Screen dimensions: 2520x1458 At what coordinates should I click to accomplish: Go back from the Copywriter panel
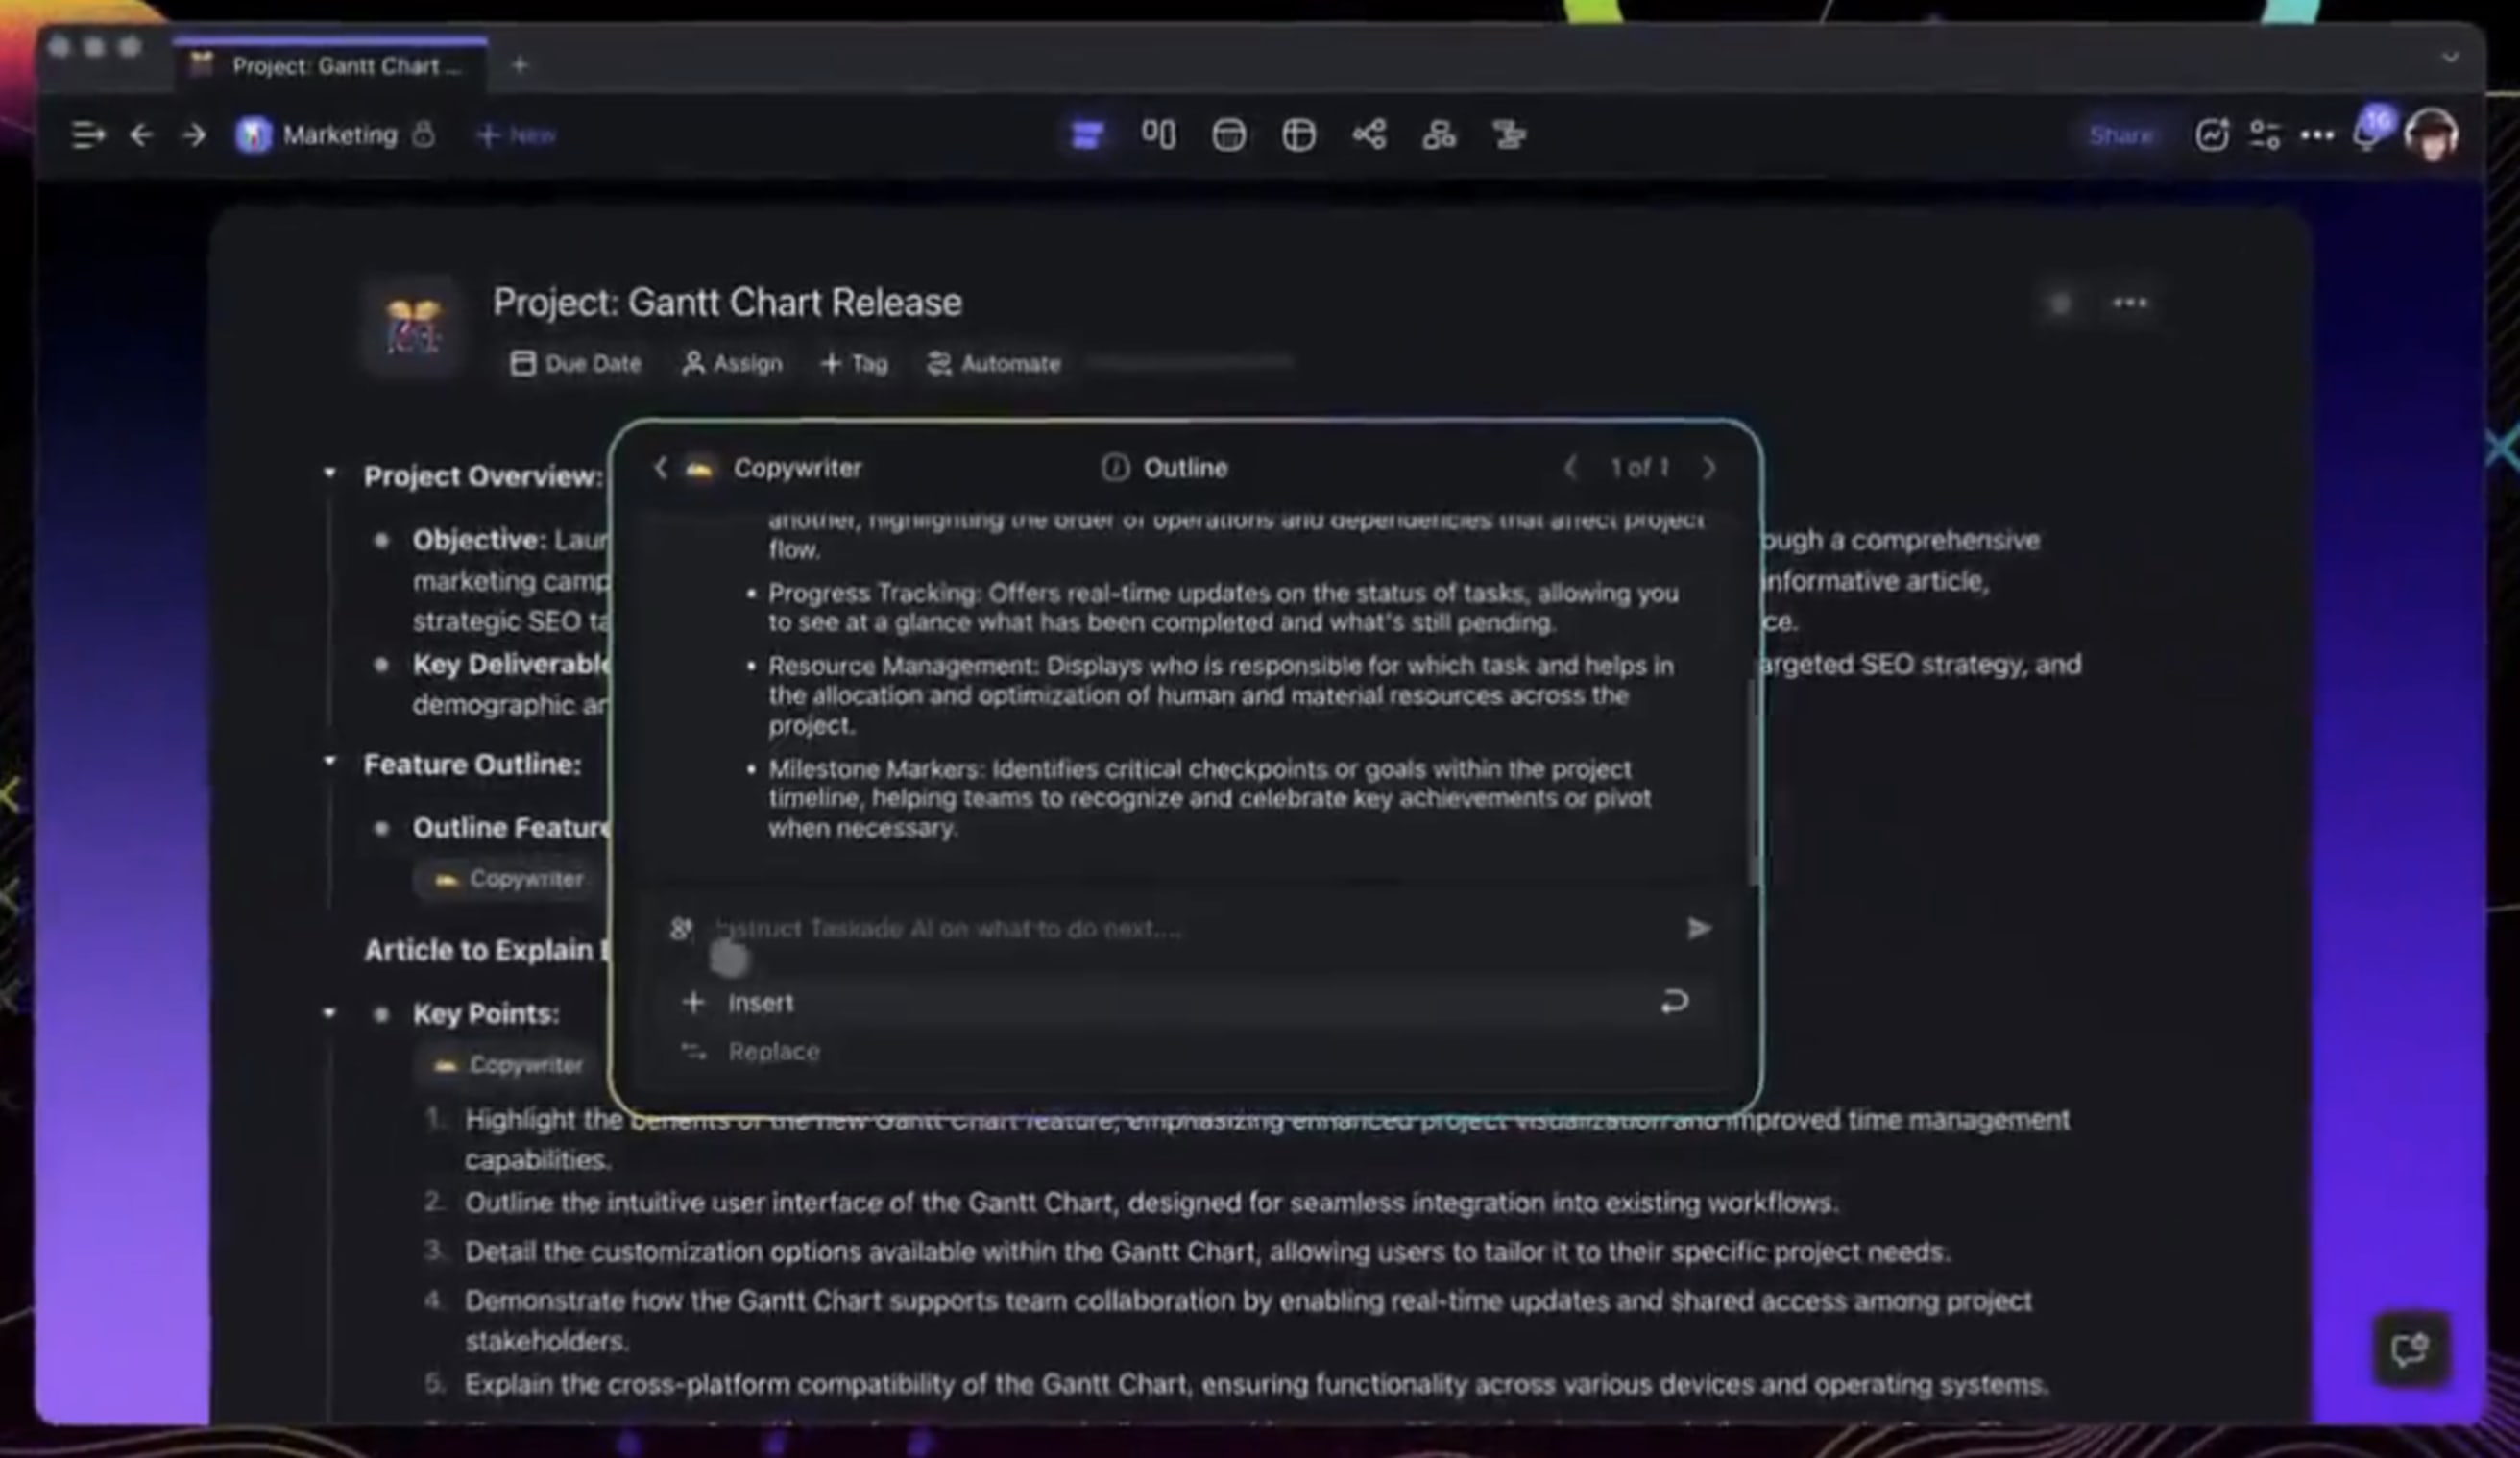[660, 468]
